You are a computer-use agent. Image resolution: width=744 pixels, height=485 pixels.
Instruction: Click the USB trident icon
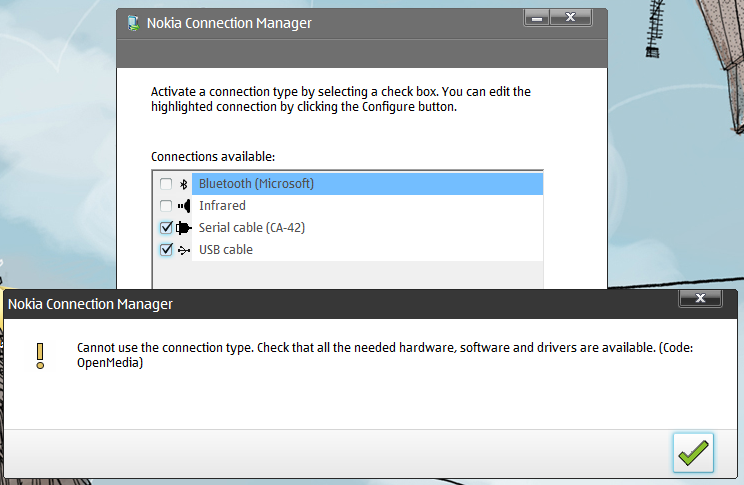[x=184, y=250]
